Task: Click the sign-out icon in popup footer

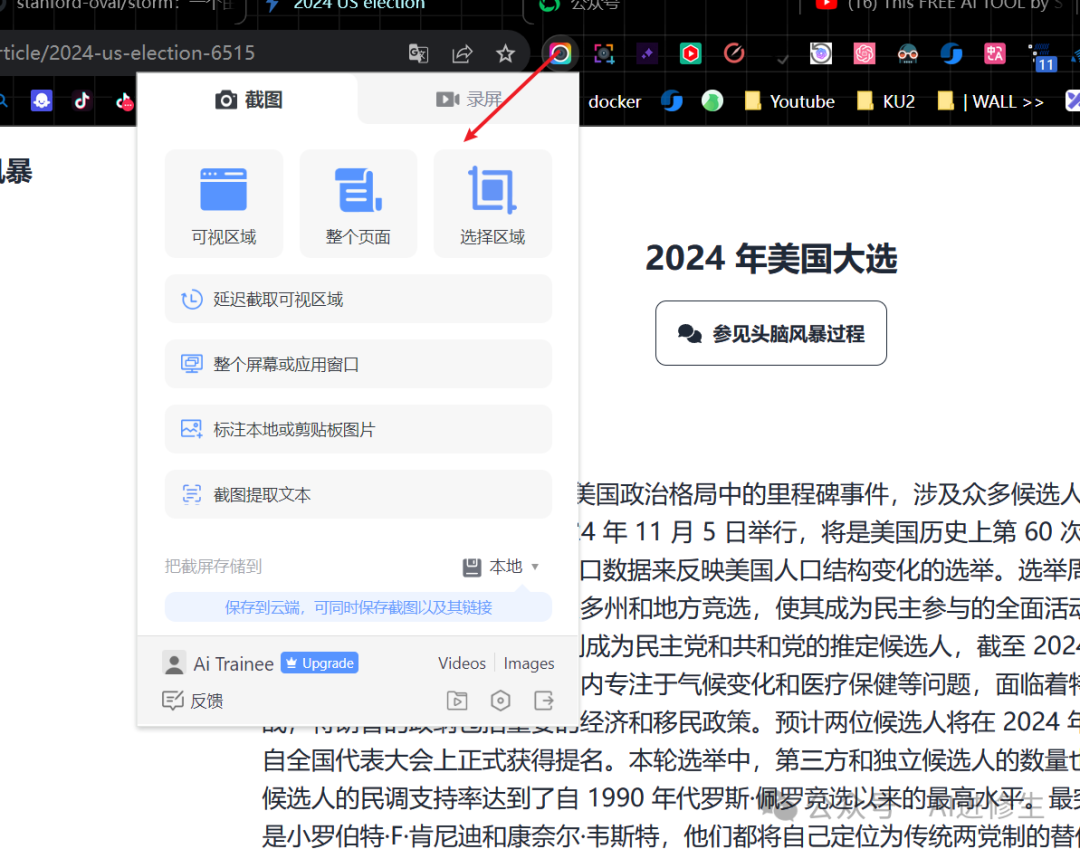Action: tap(543, 701)
